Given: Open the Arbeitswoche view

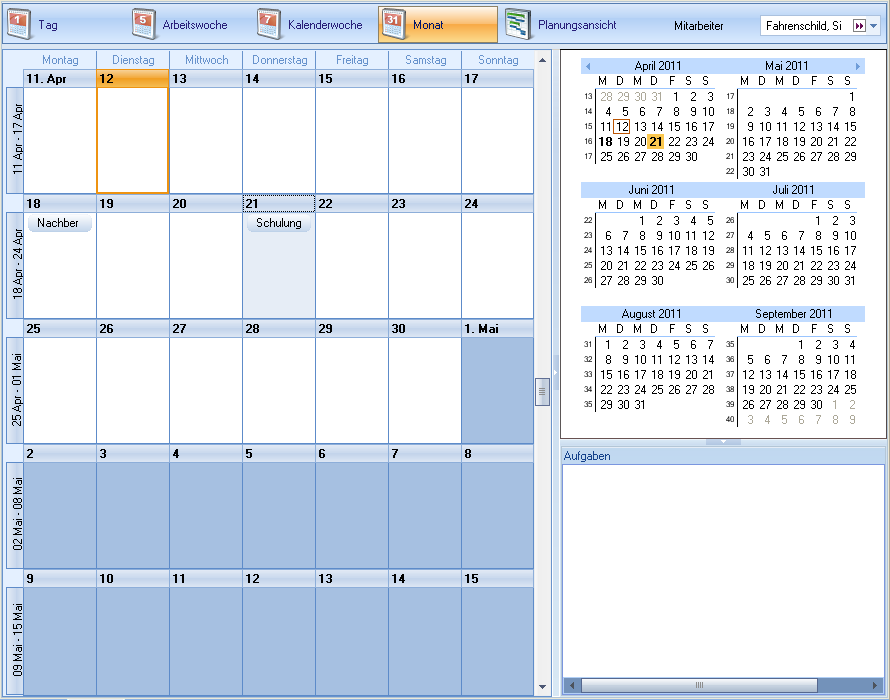Looking at the screenshot, I should point(181,24).
